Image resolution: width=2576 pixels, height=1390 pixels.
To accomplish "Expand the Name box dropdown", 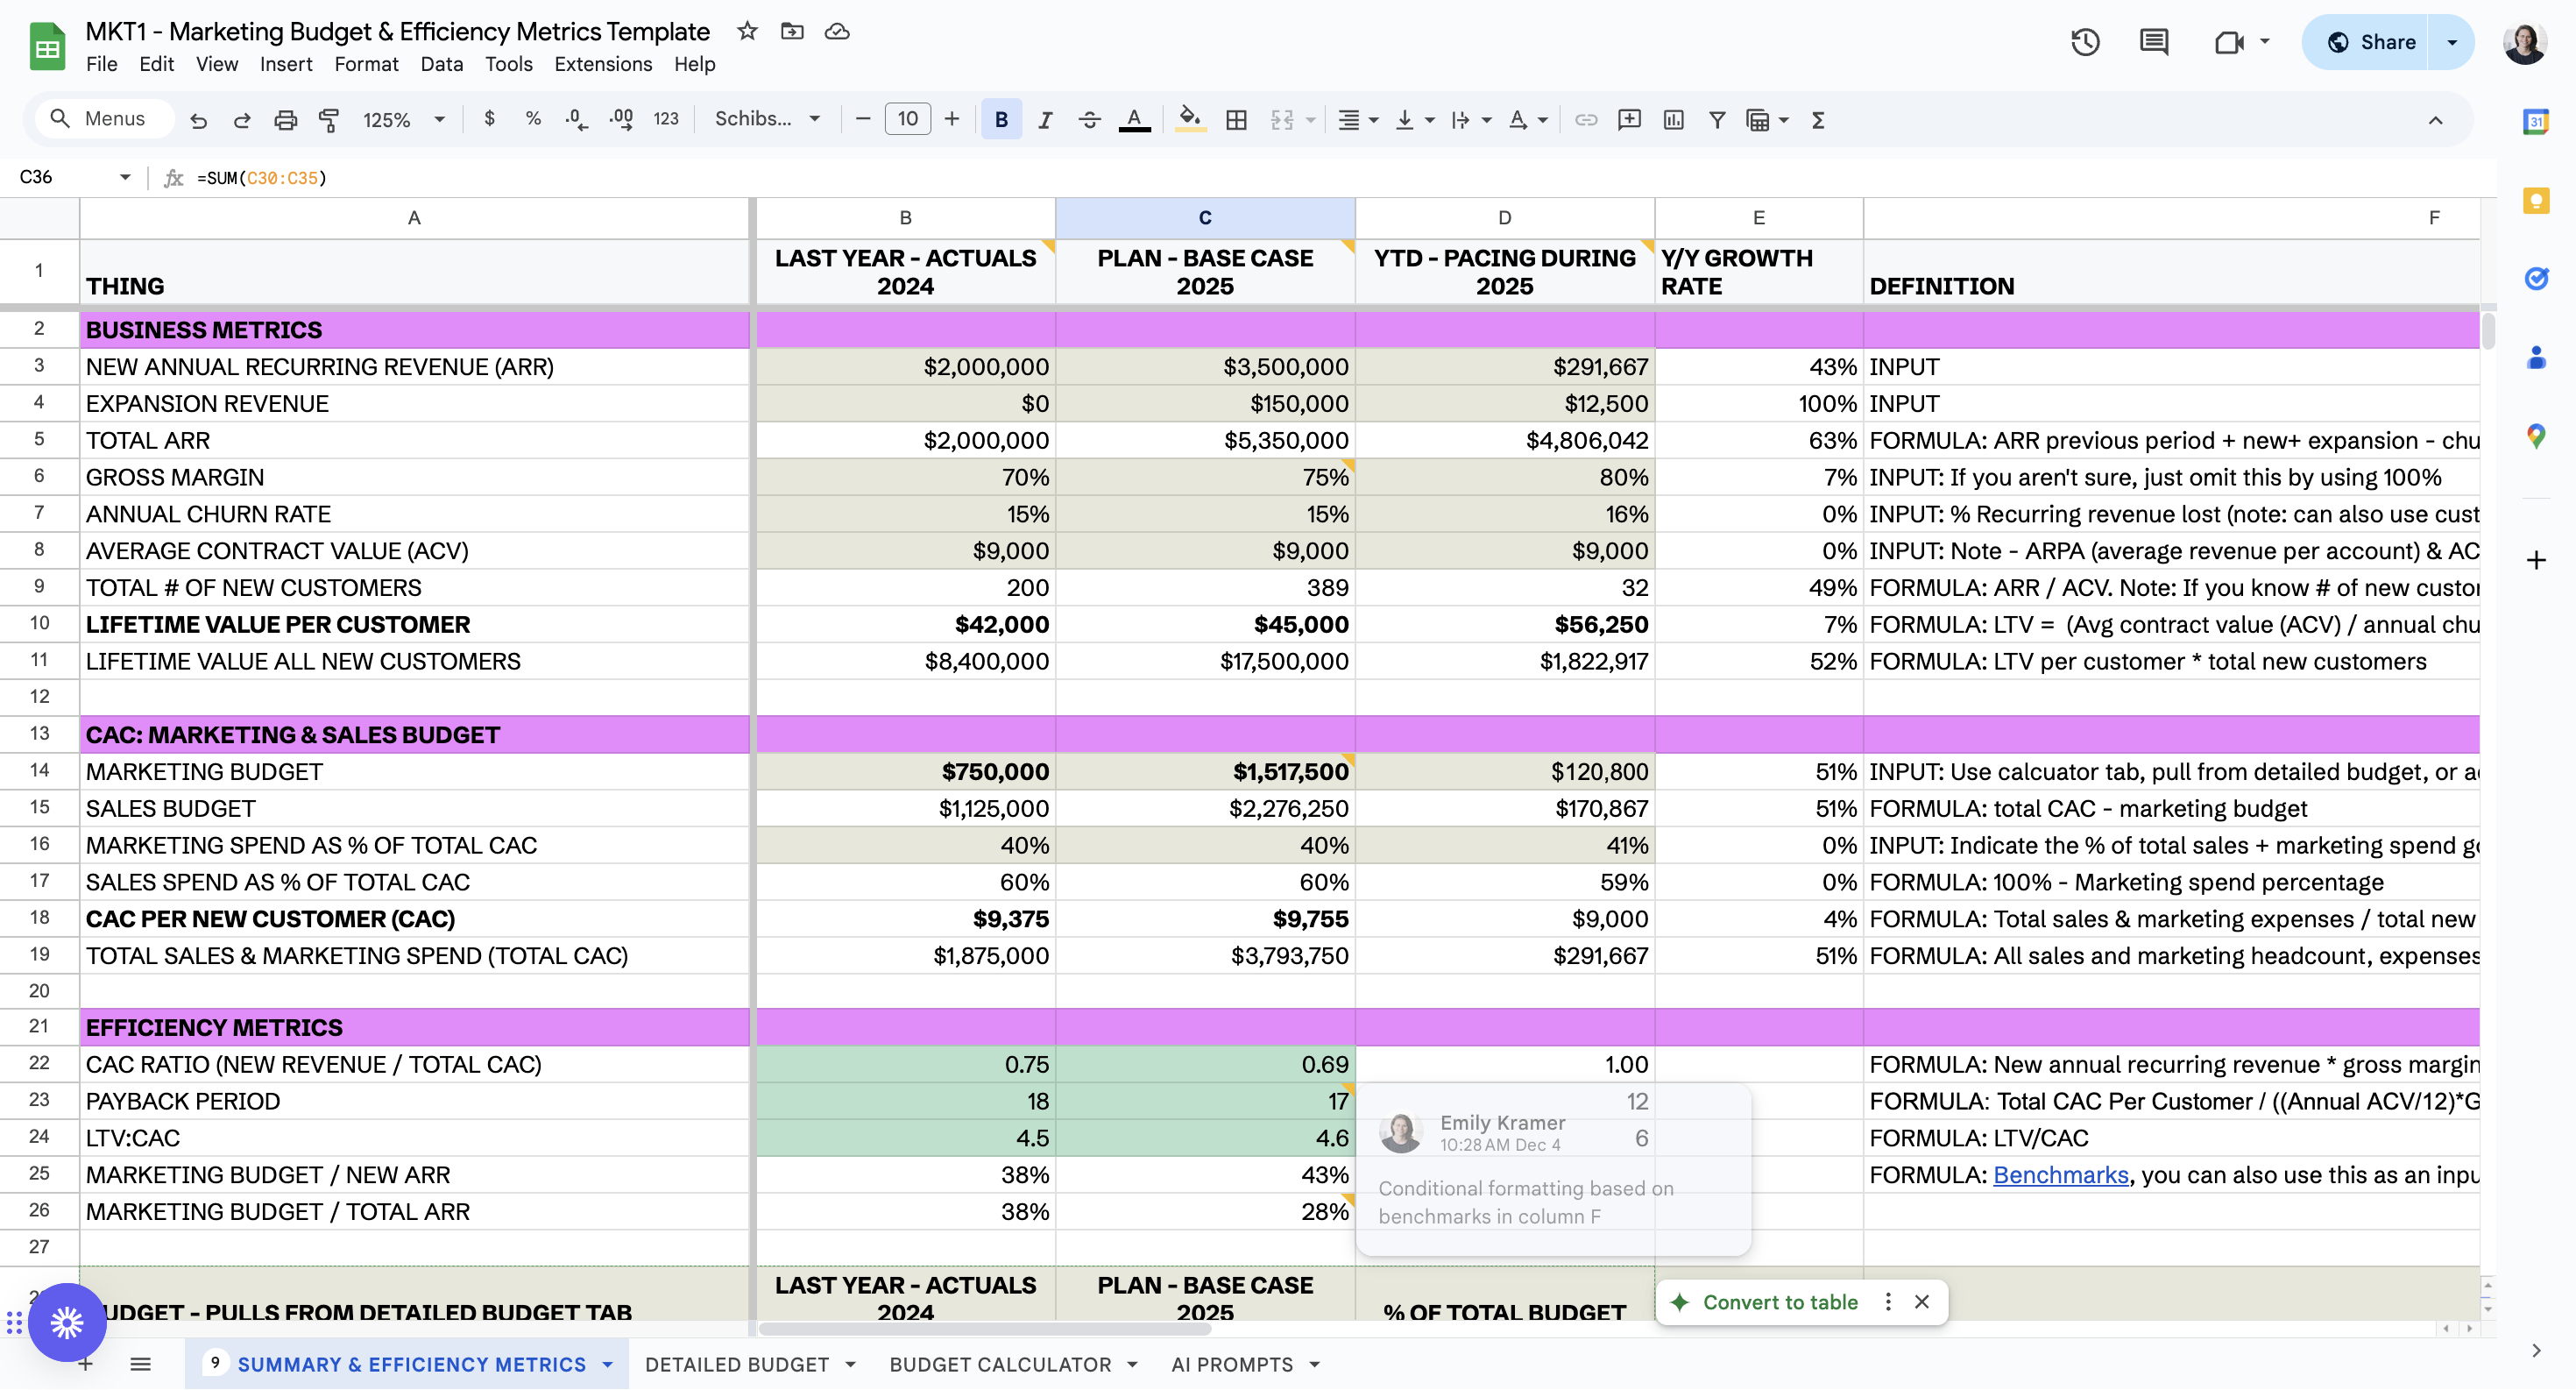I will point(125,177).
